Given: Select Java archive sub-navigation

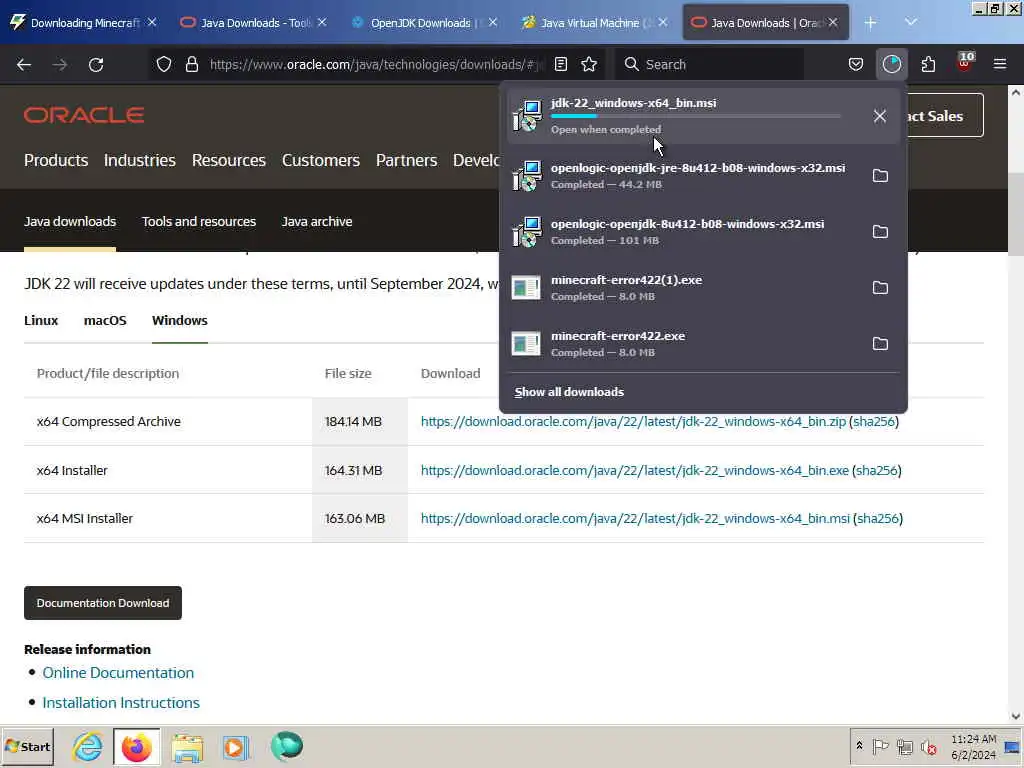Looking at the screenshot, I should click(x=317, y=221).
